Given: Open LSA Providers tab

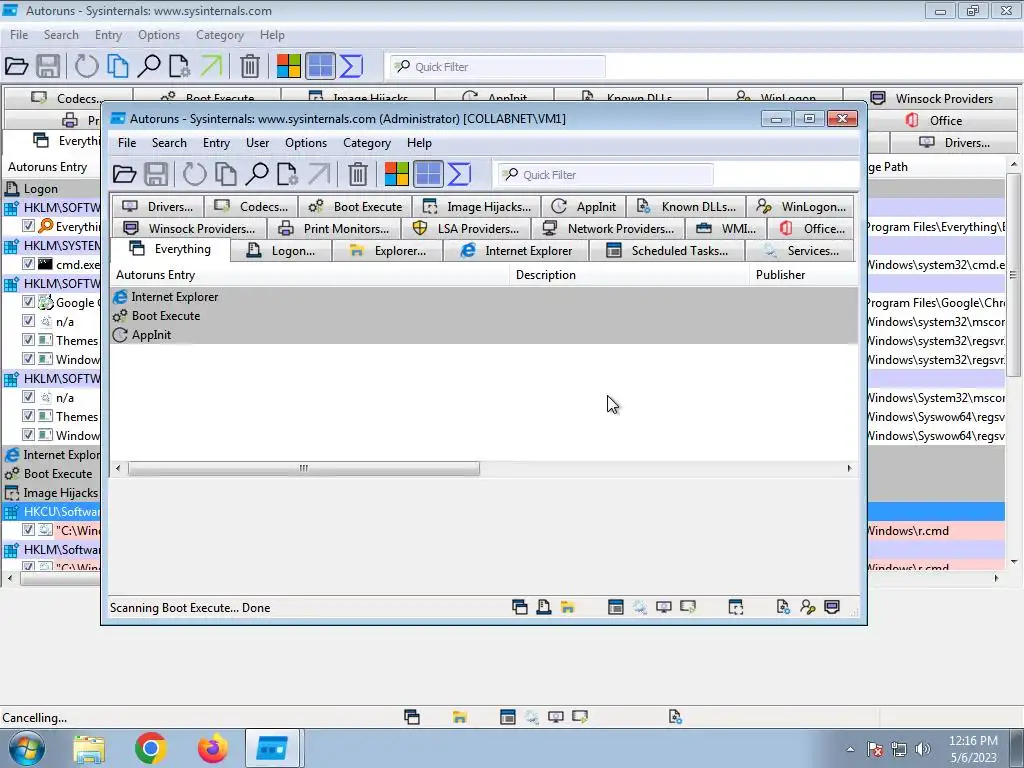Looking at the screenshot, I should (x=466, y=229).
